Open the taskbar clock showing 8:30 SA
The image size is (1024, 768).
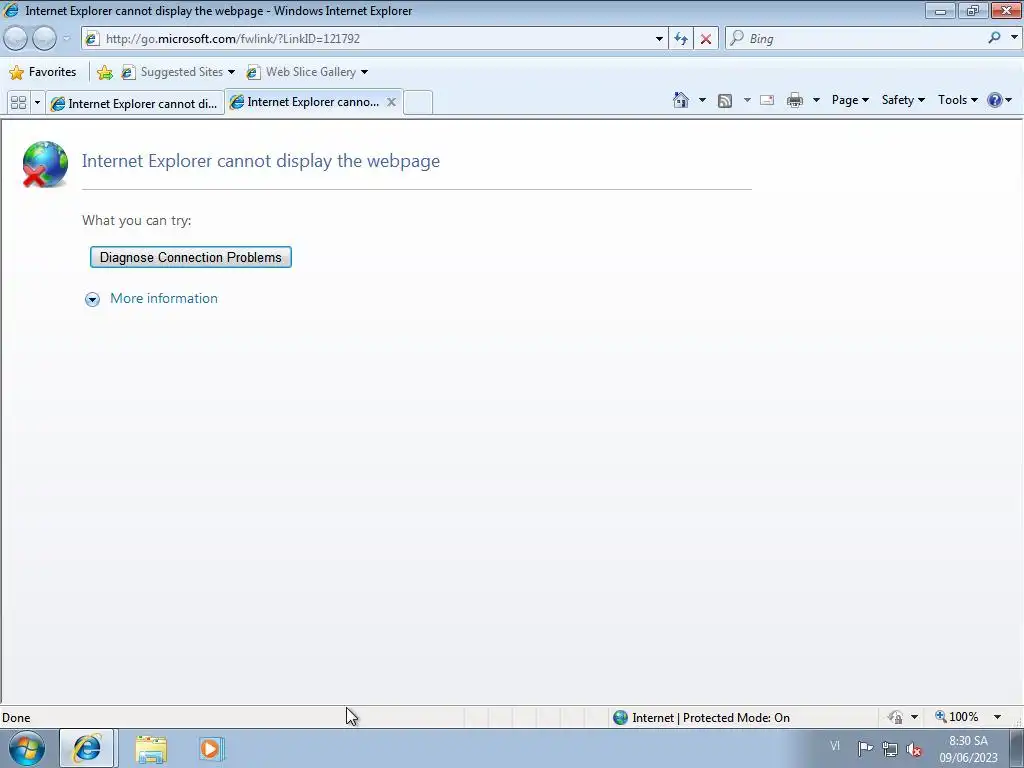click(x=968, y=749)
